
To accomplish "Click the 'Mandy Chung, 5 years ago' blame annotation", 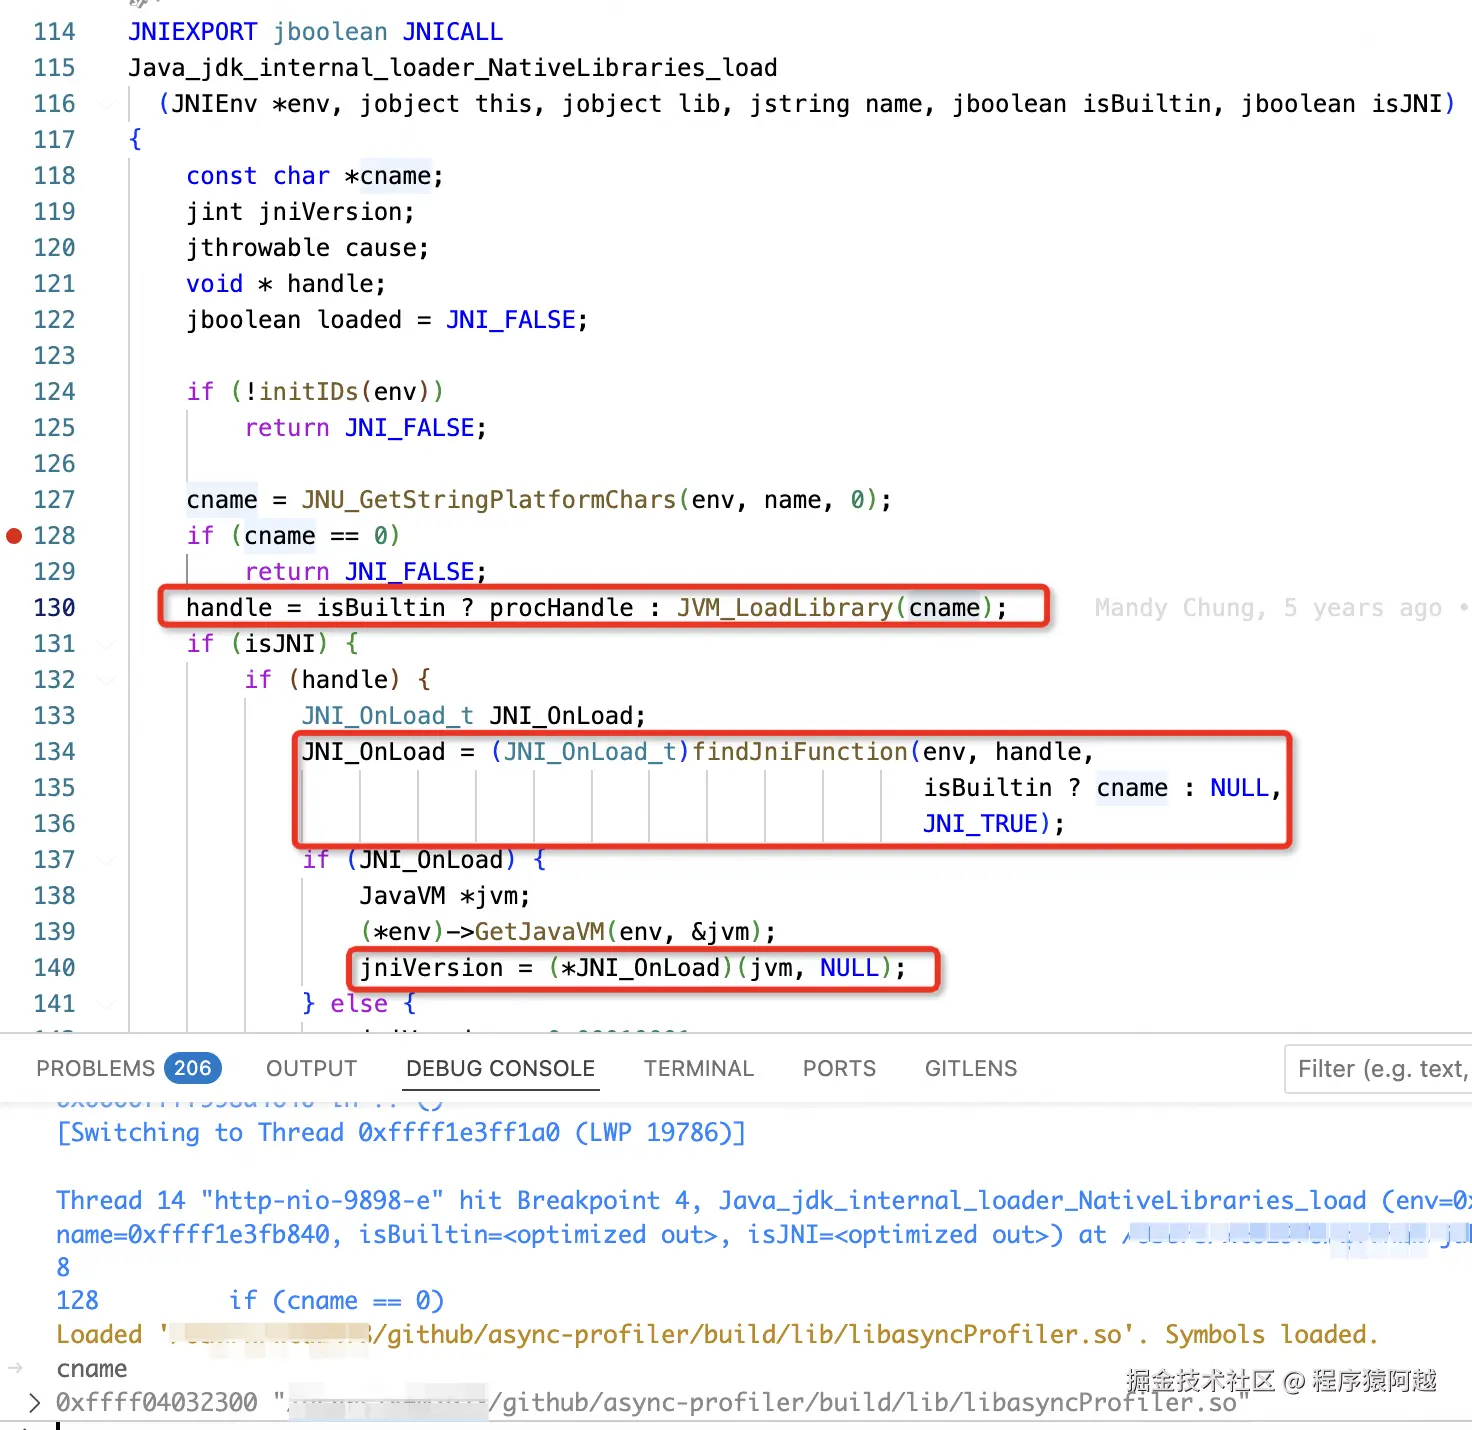I will (1268, 608).
